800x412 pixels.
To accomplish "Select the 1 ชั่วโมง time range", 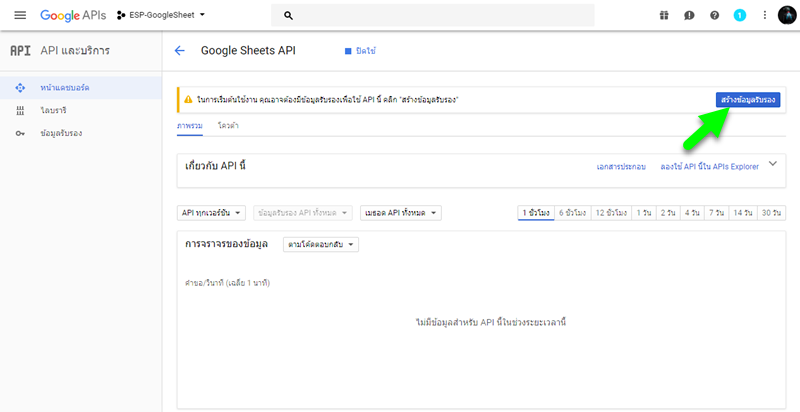I will 536,213.
